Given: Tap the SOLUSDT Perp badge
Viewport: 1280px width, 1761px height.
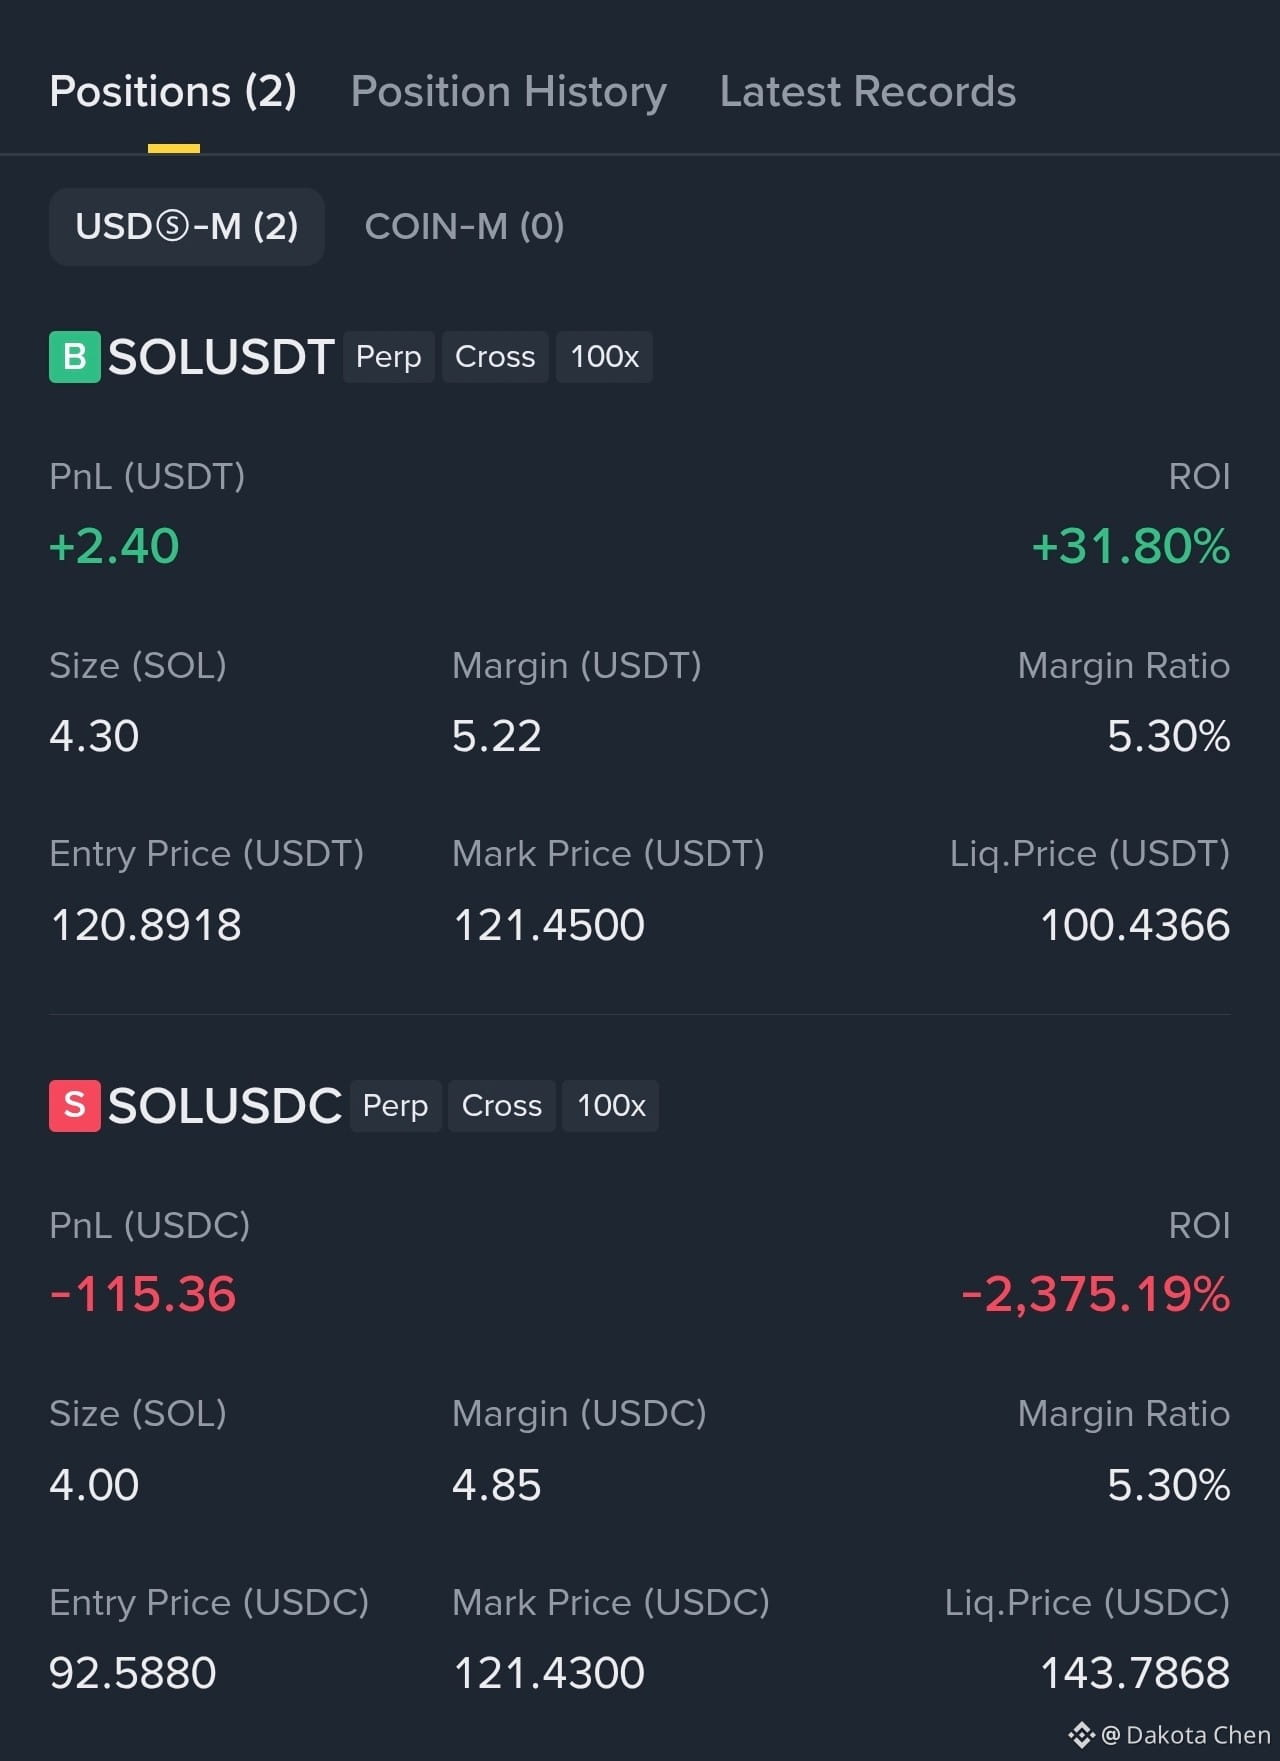Looking at the screenshot, I should click(x=389, y=357).
